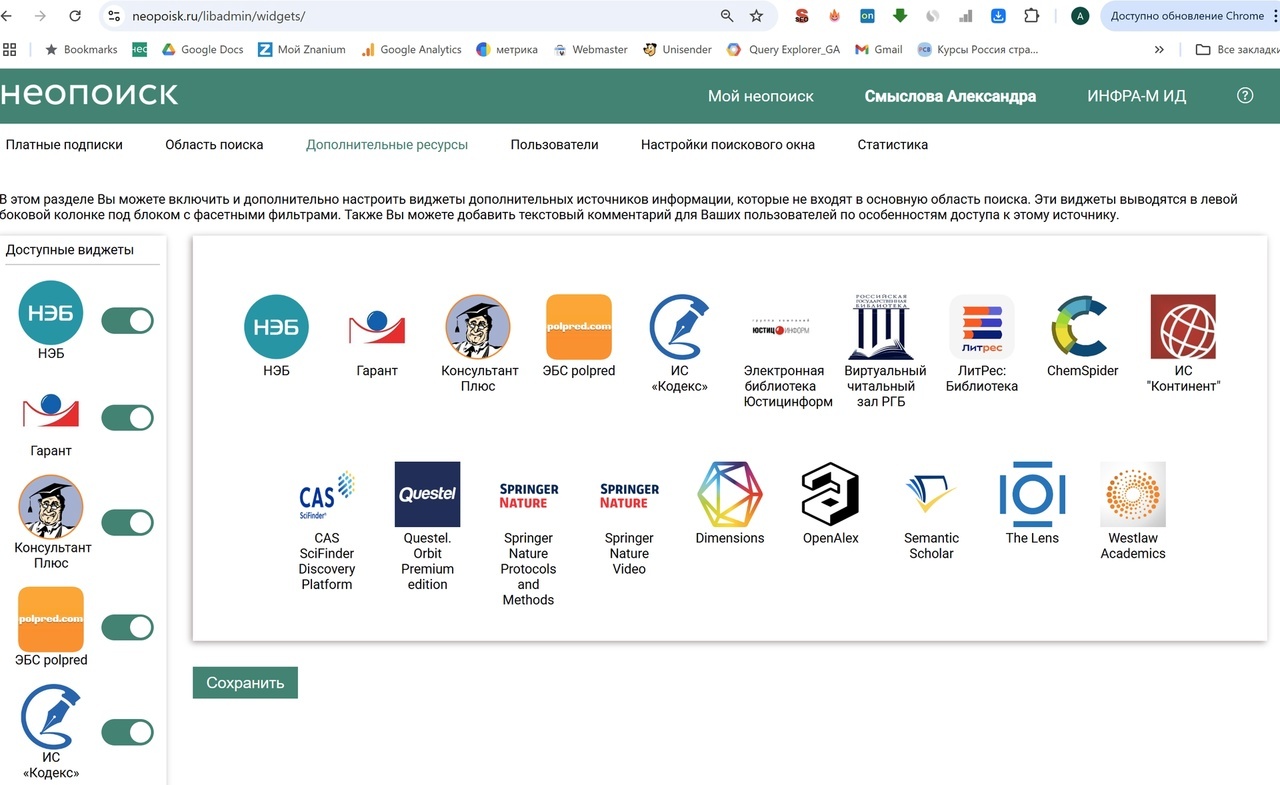The image size is (1280, 785).
Task: Click Доступно обновление Chrome button
Action: tap(1188, 16)
